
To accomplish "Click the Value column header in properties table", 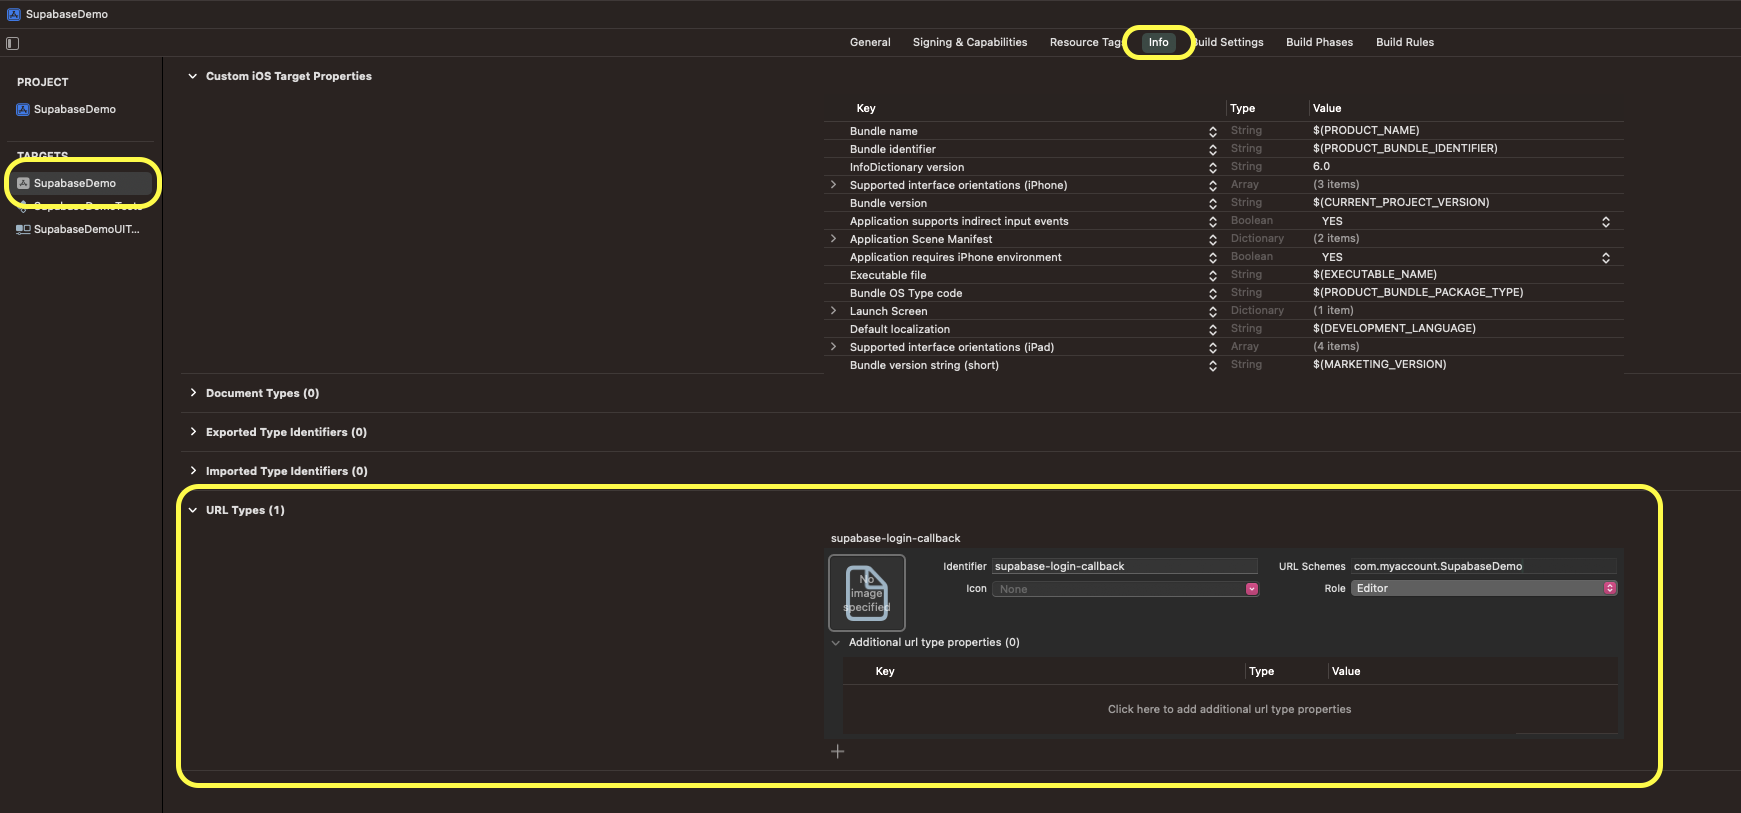I will coord(1327,108).
